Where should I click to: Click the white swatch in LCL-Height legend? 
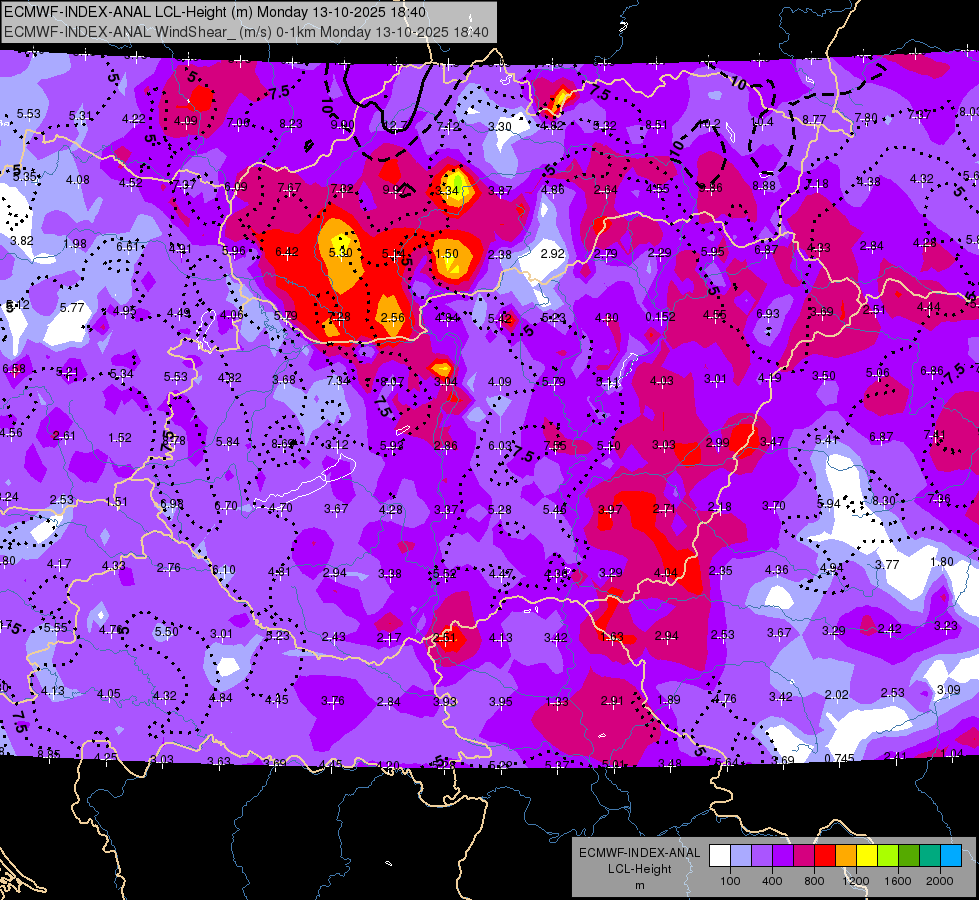tap(720, 856)
